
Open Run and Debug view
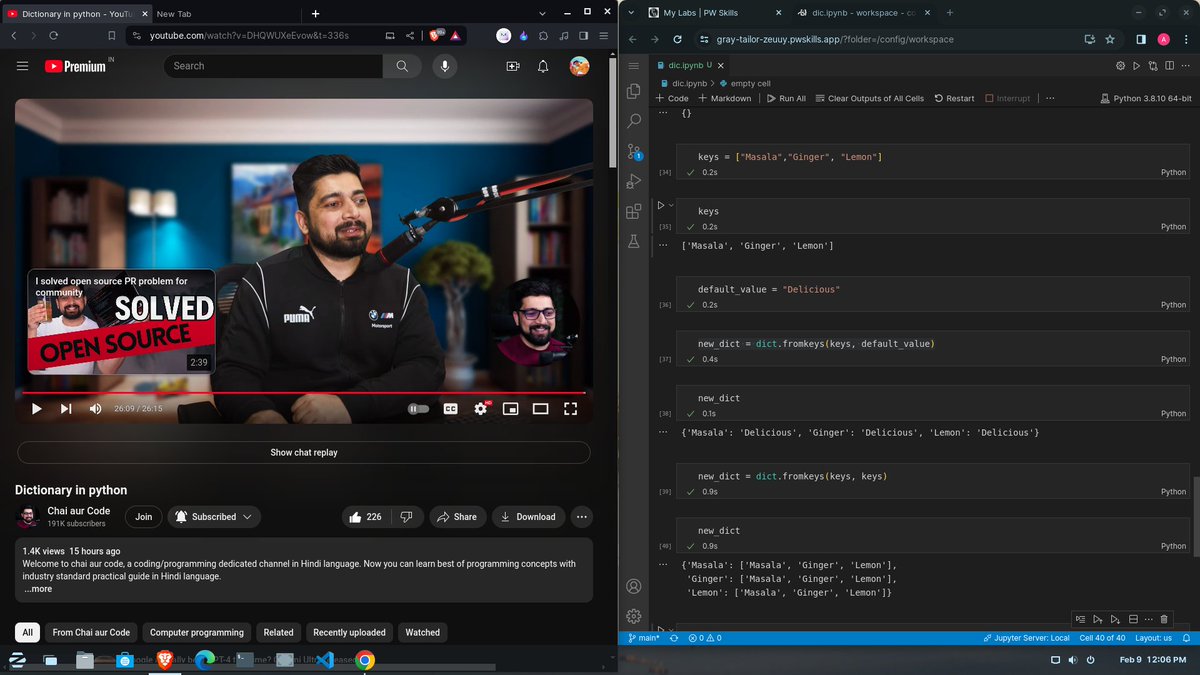[x=633, y=181]
